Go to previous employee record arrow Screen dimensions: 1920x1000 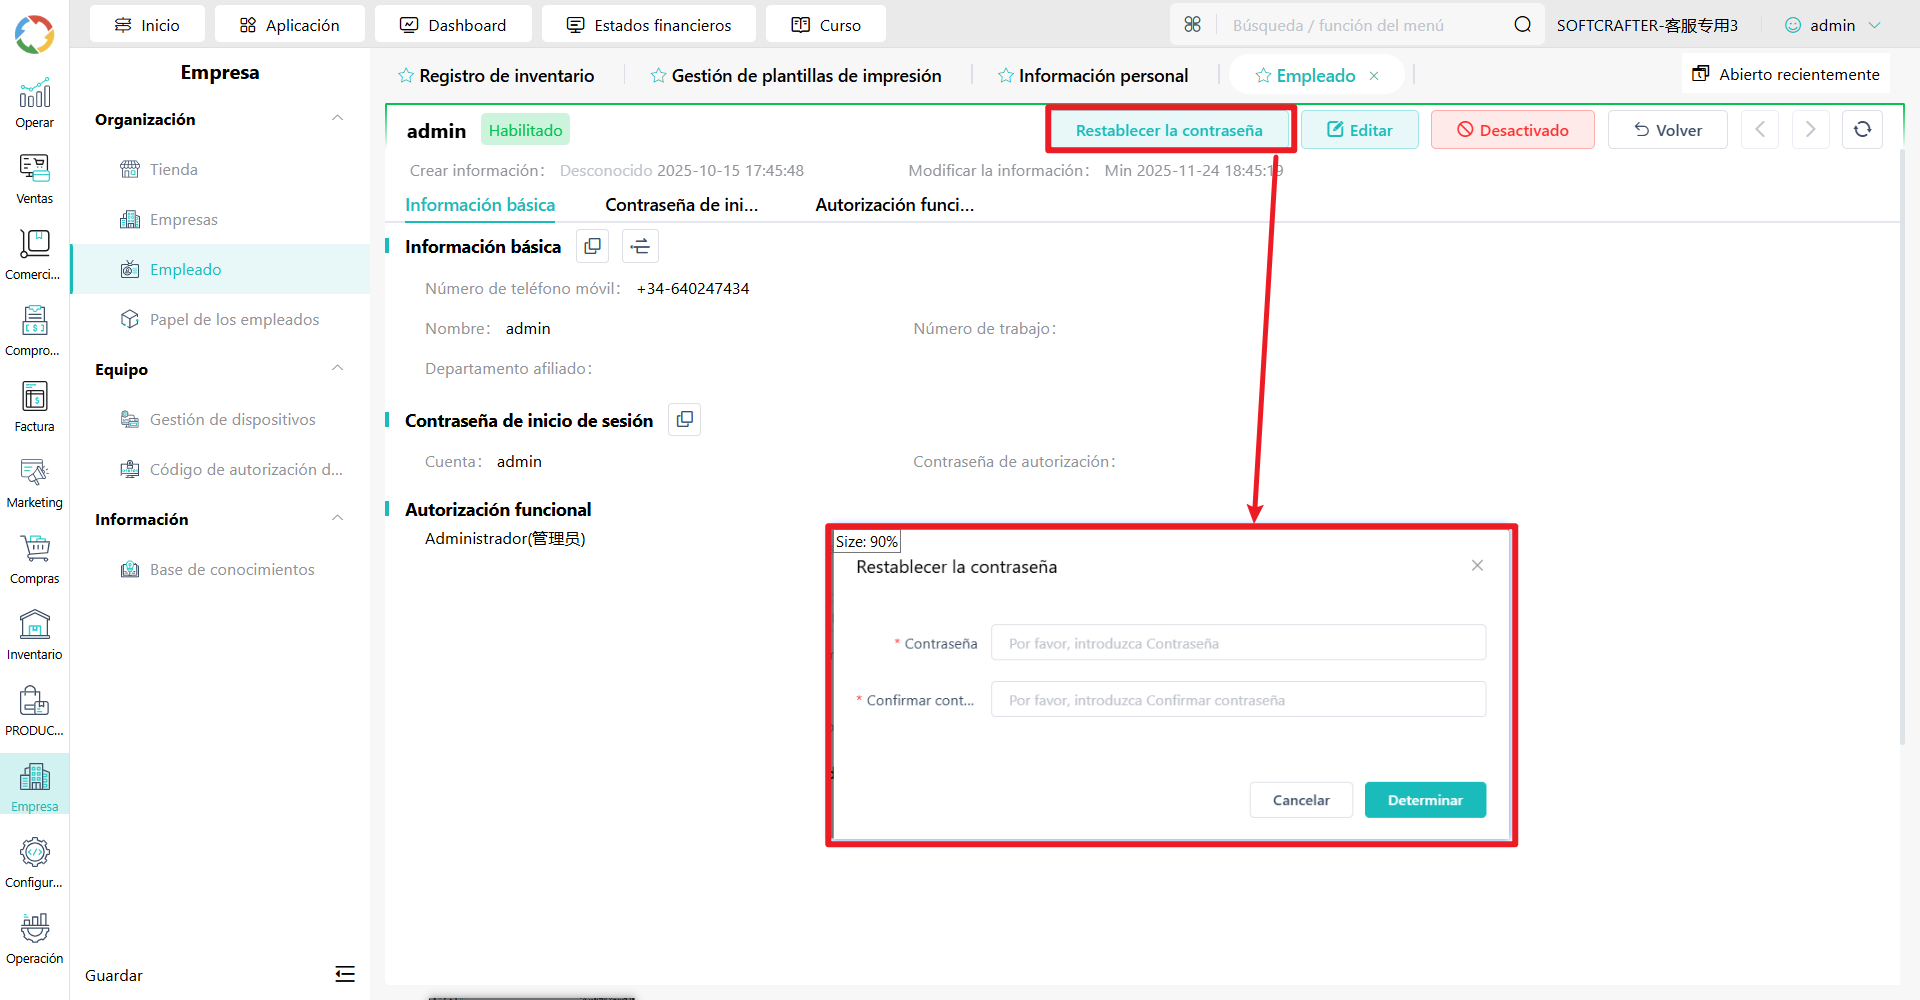[1760, 130]
